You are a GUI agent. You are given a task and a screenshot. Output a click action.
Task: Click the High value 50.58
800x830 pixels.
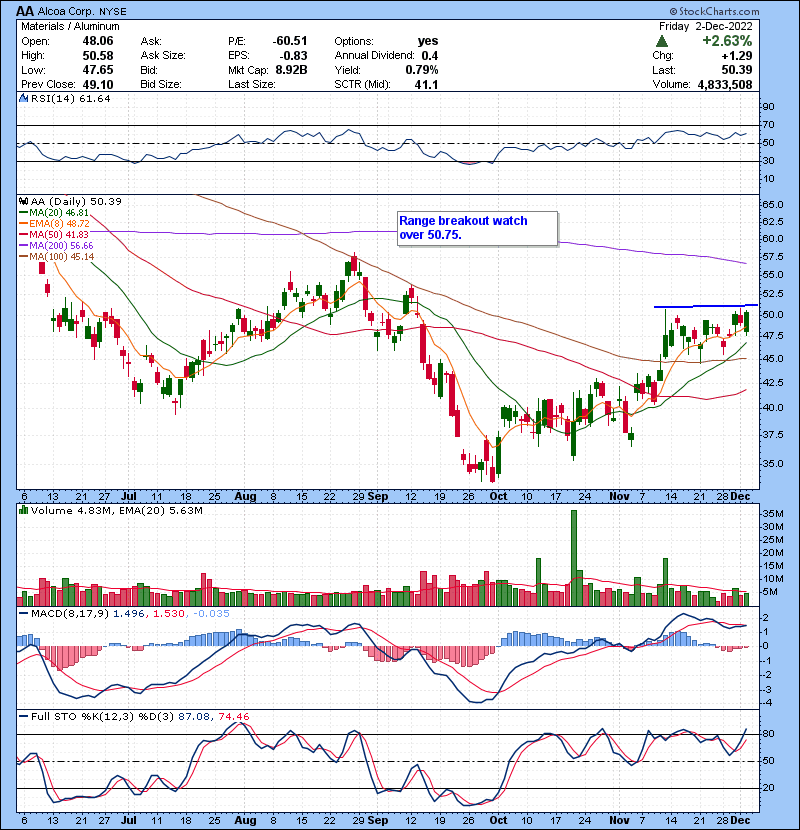[x=98, y=55]
